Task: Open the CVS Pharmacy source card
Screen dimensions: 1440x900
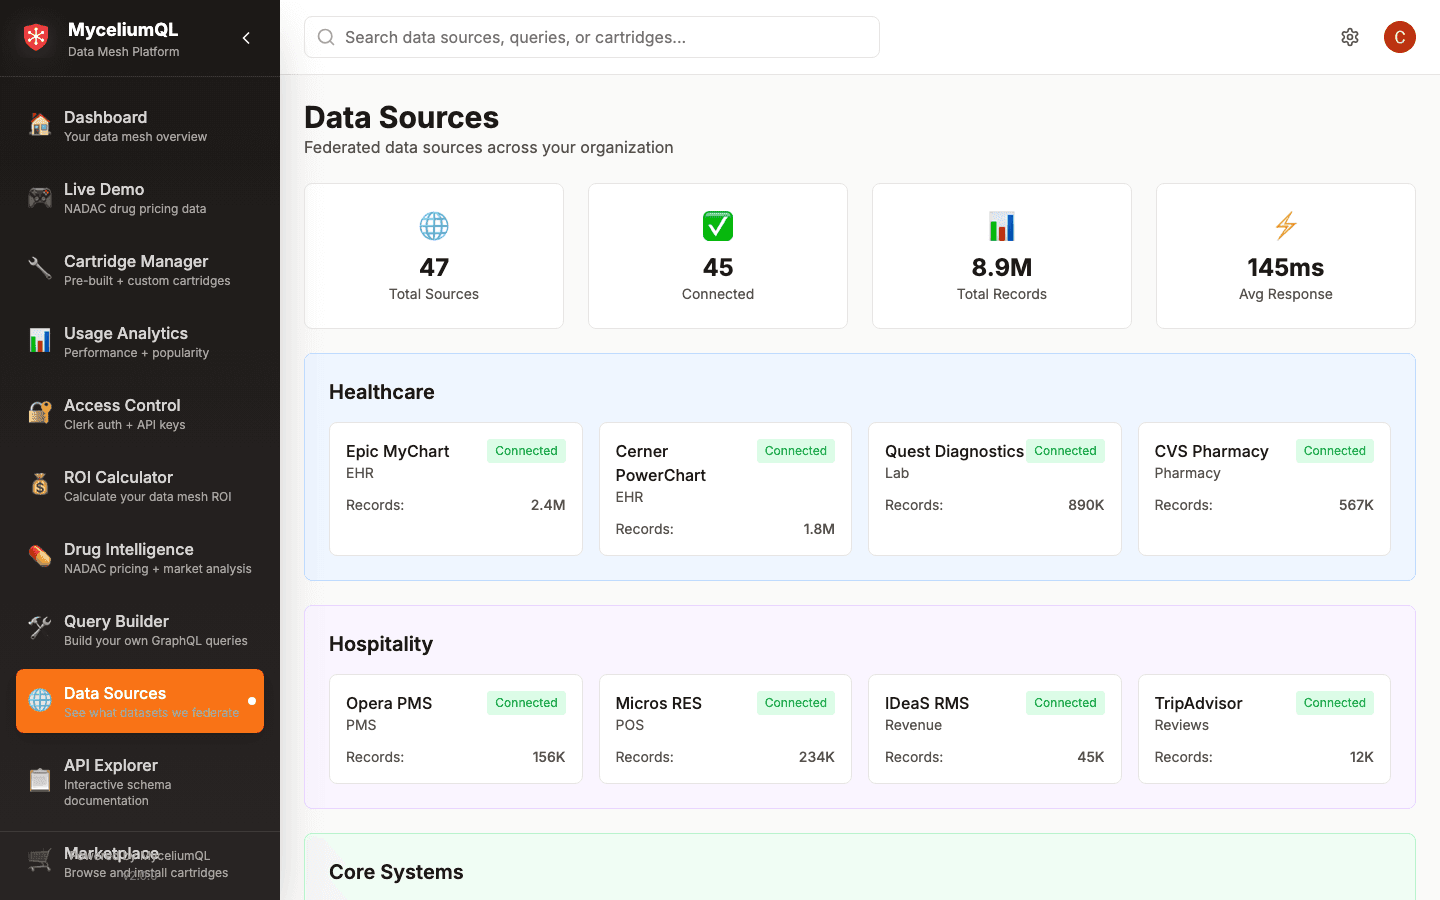Action: [x=1264, y=489]
